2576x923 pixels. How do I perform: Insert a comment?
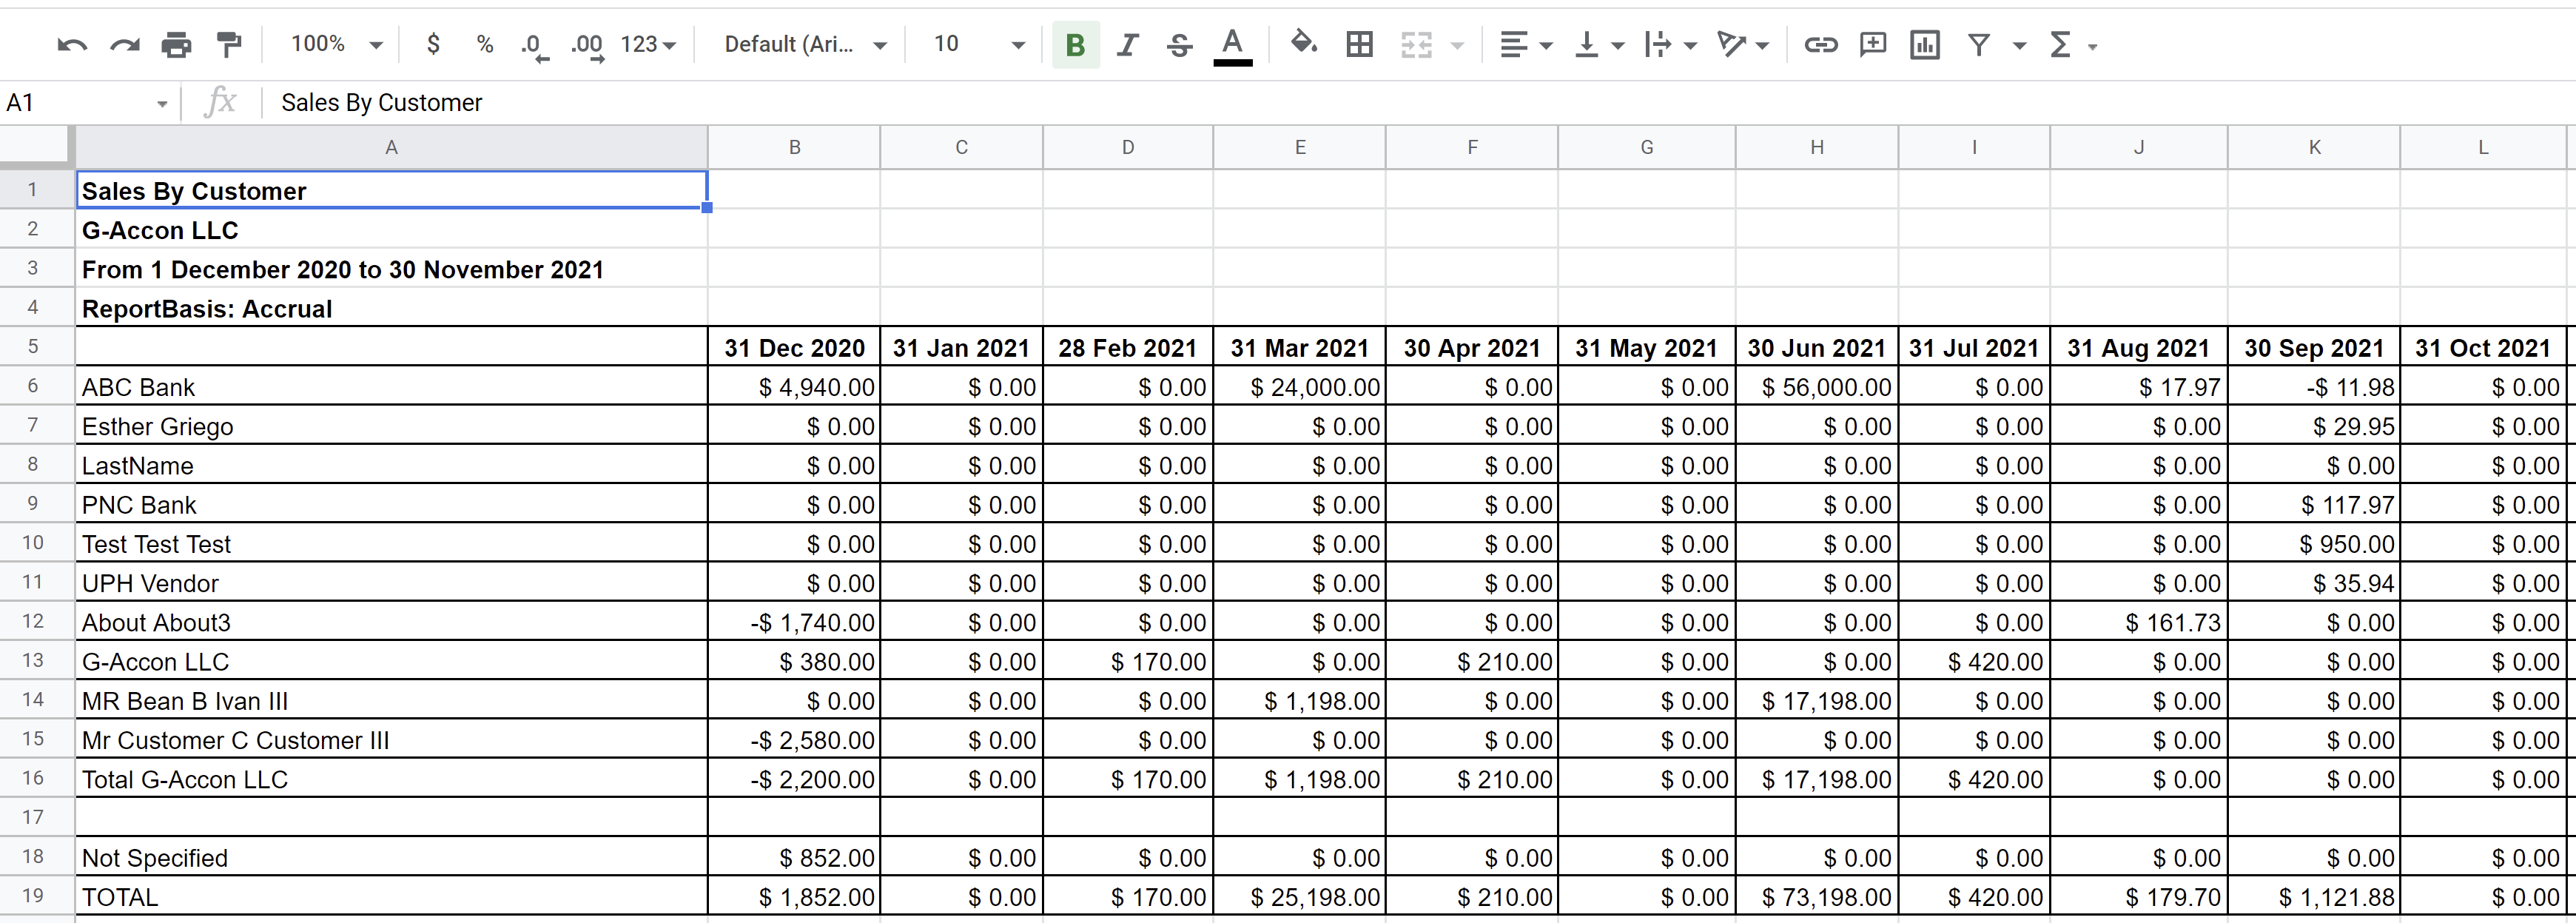[1873, 44]
